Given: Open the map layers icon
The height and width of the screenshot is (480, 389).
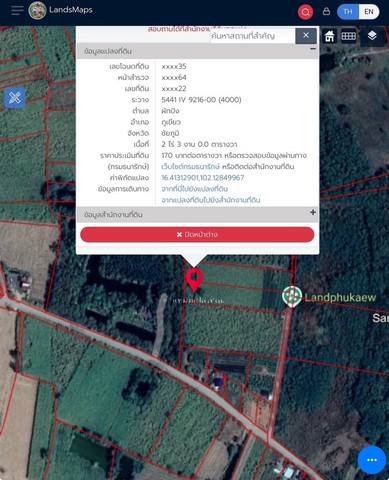Looking at the screenshot, I should click(372, 35).
